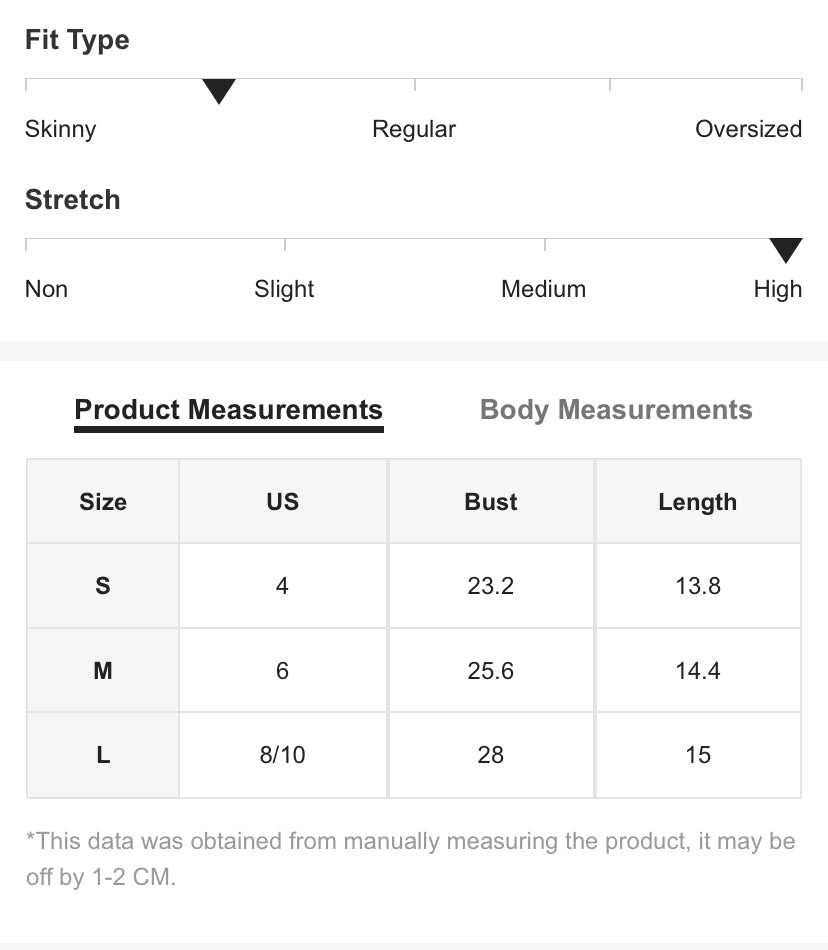828x950 pixels.
Task: Click the Medium stretch label
Action: [x=543, y=289]
